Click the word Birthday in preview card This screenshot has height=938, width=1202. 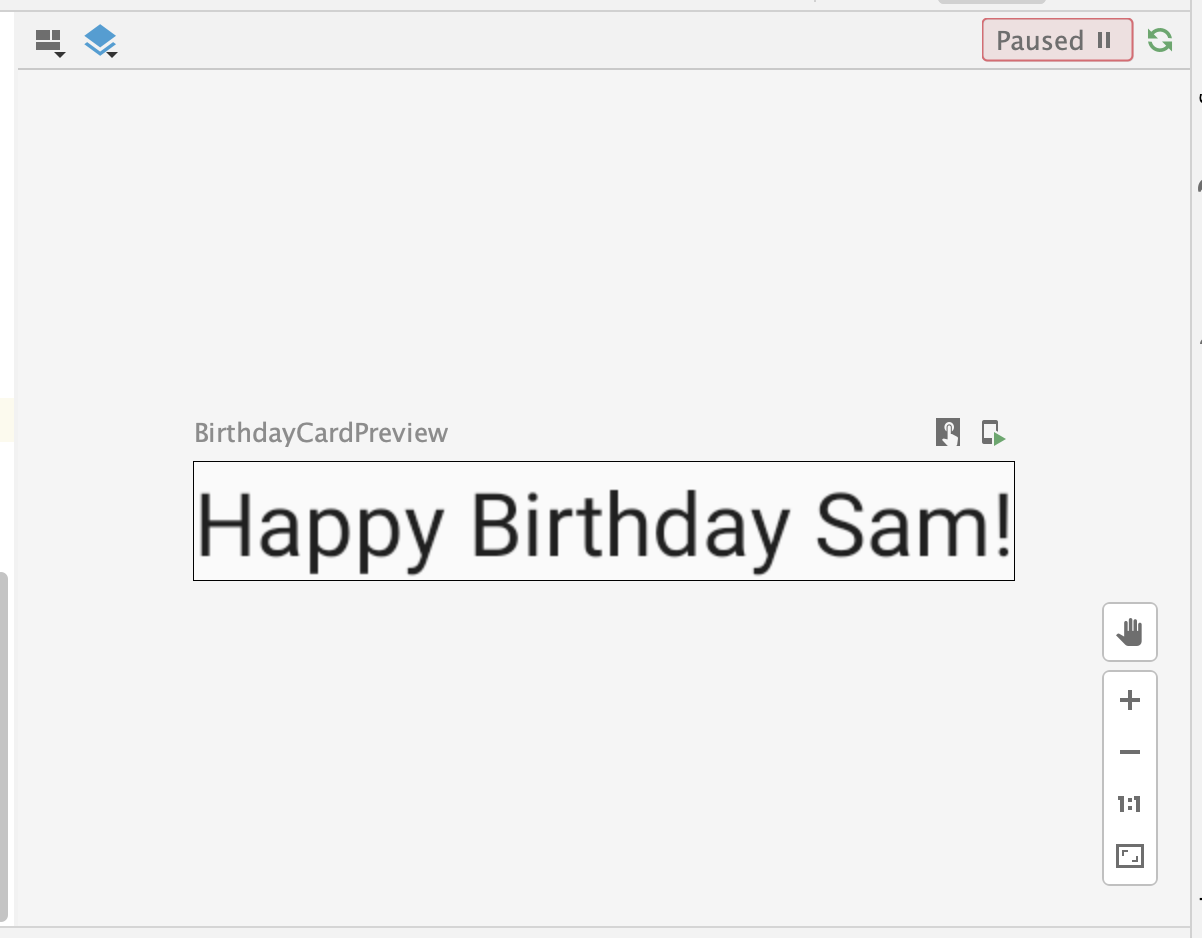coord(630,525)
